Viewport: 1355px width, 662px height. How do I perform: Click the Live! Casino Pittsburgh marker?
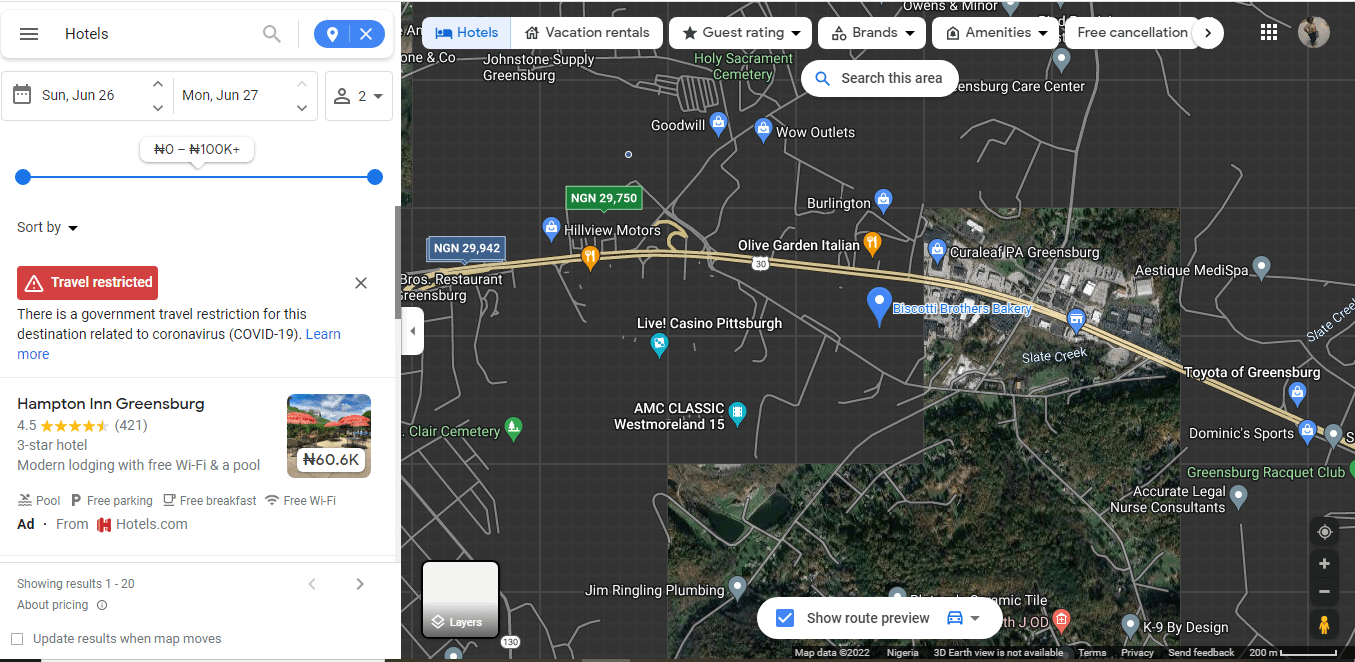point(659,346)
